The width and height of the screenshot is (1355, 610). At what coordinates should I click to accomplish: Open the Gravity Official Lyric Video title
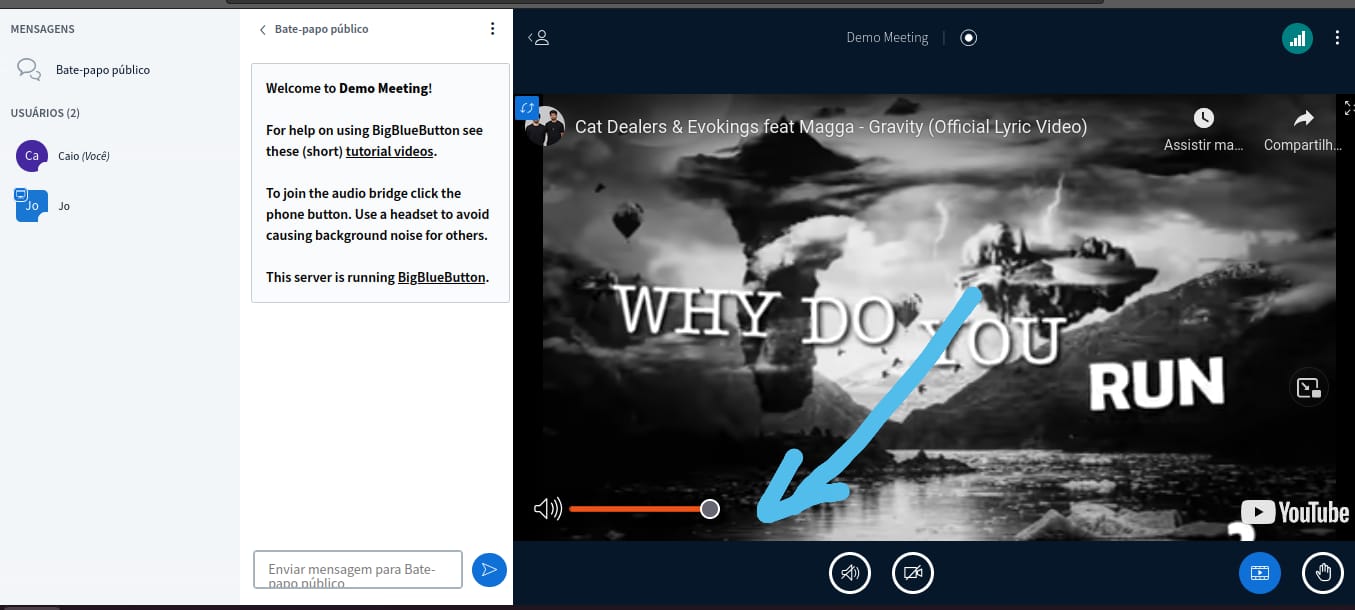tap(831, 127)
